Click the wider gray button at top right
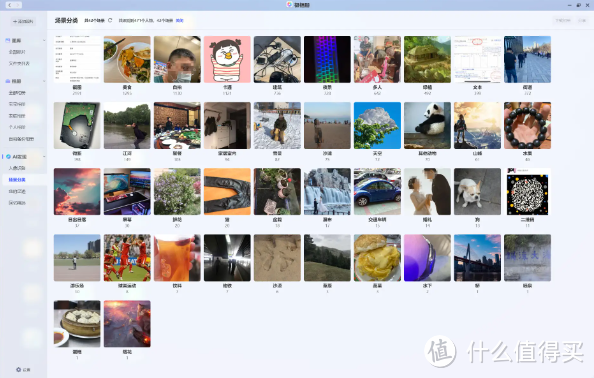 click(563, 20)
